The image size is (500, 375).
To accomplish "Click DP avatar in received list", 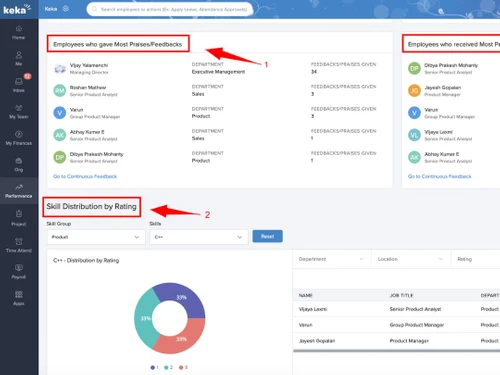I will pyautogui.click(x=414, y=68).
